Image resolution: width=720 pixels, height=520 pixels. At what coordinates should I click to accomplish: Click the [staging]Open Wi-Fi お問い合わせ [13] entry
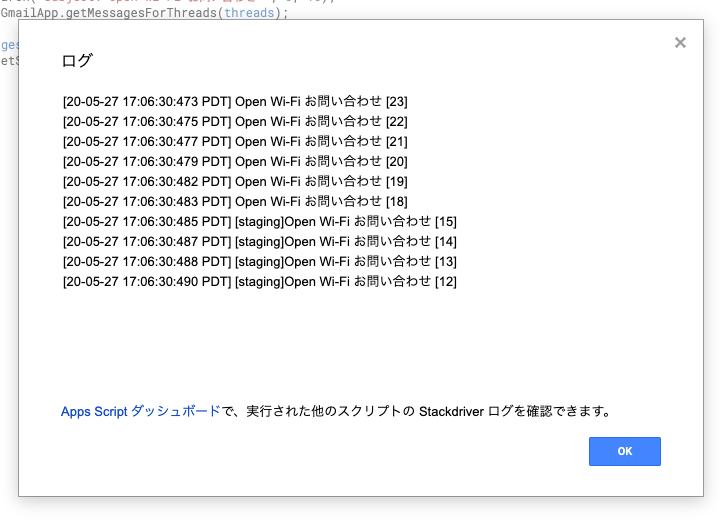pos(259,262)
